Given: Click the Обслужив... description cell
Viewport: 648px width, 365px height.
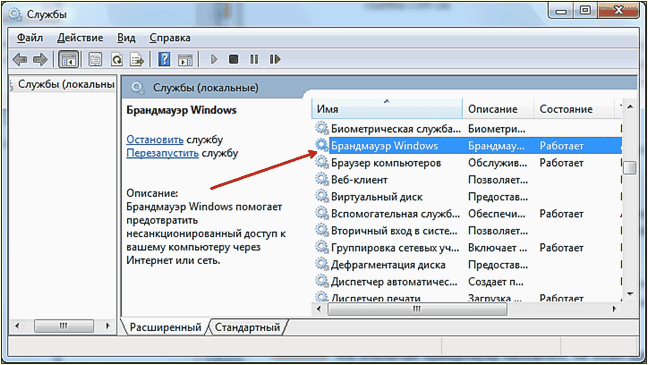Looking at the screenshot, I should pyautogui.click(x=498, y=162).
